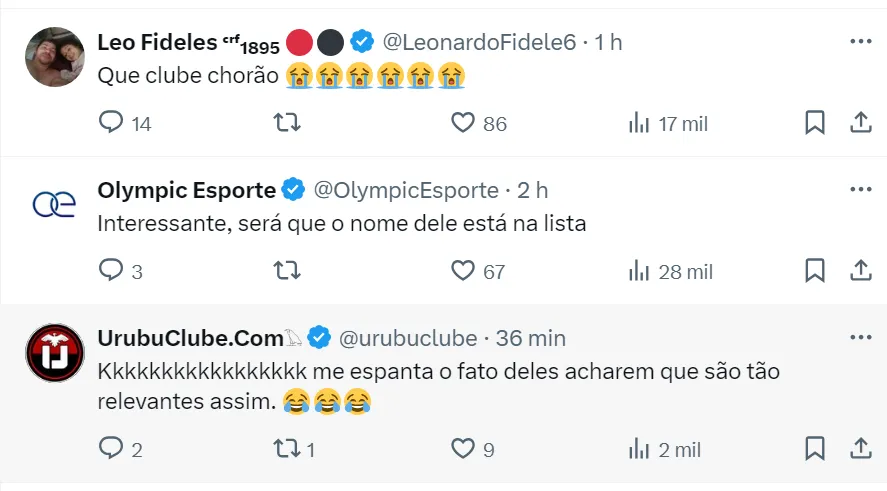
Task: Share the UrubuClube.Com tweet
Action: 860,449
